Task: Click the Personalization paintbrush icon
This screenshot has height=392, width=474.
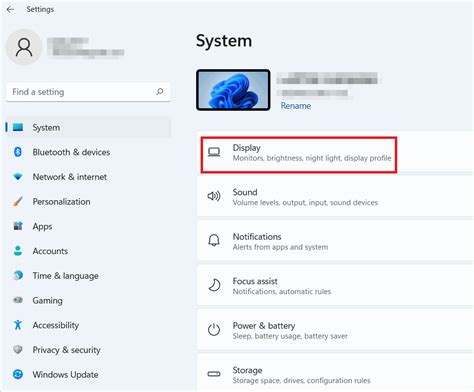Action: point(18,201)
